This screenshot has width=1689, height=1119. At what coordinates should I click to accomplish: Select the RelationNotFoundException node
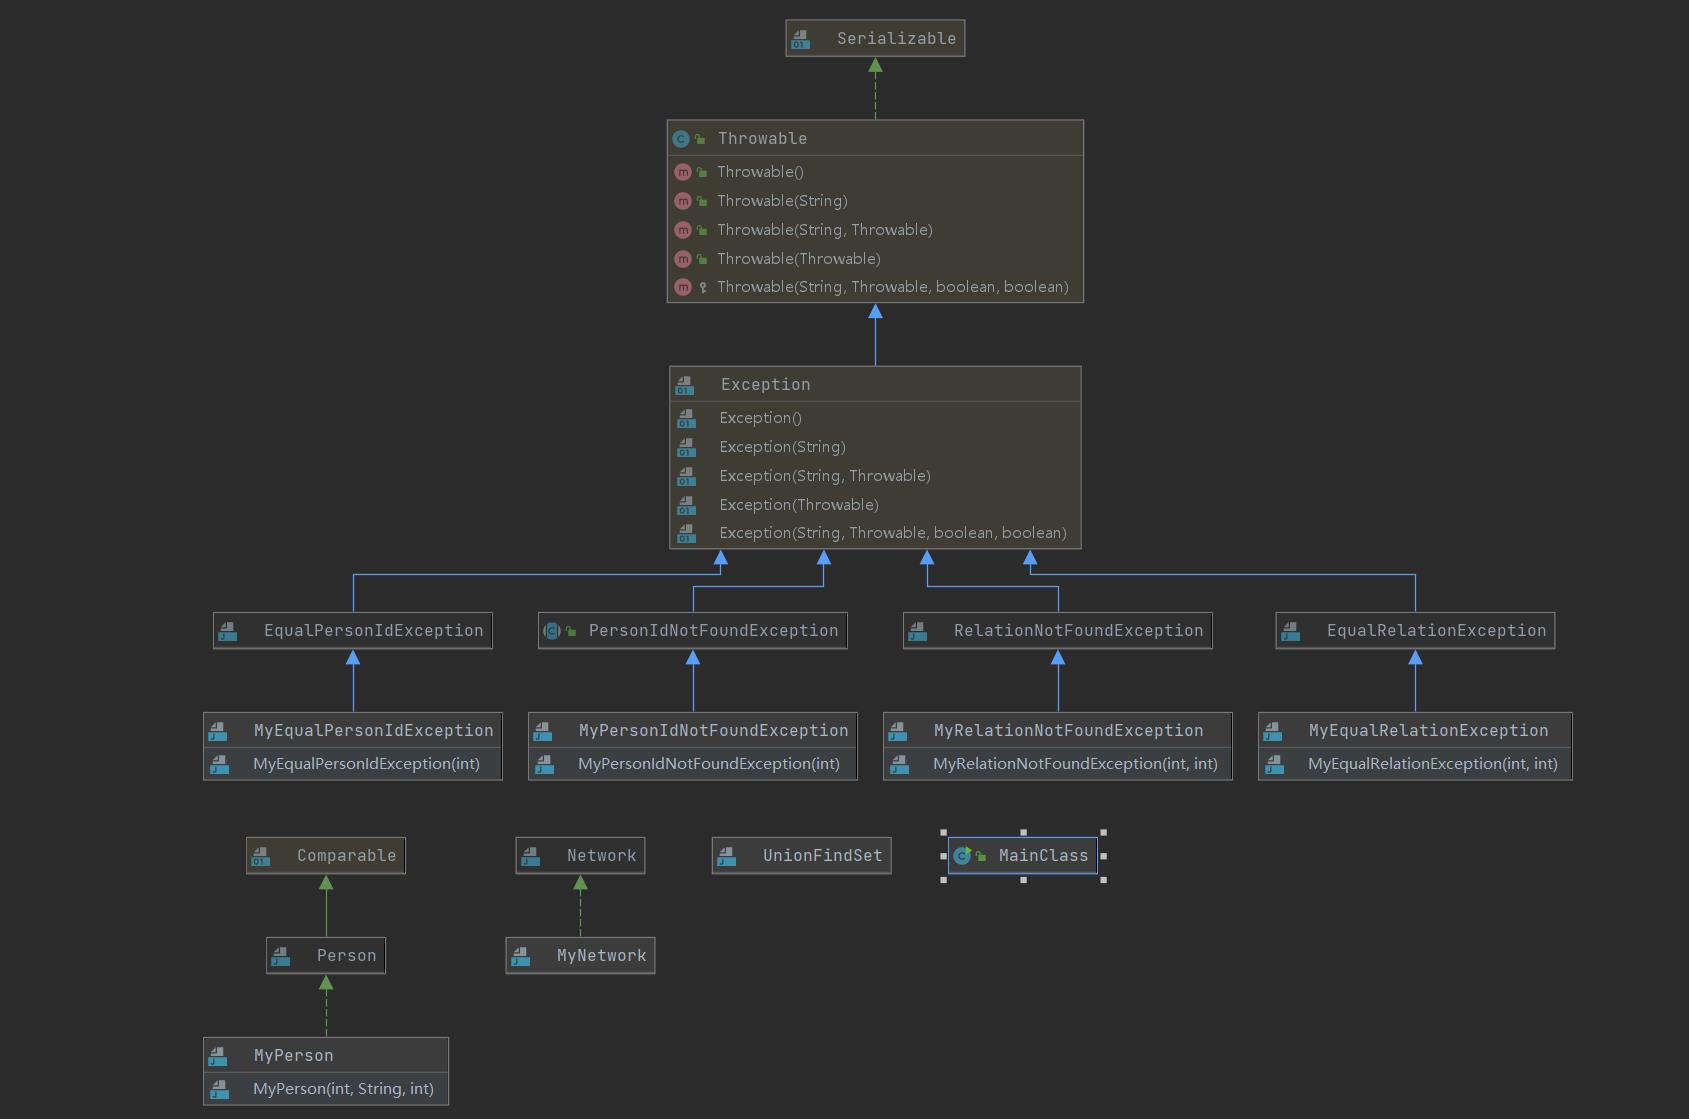pos(1058,631)
